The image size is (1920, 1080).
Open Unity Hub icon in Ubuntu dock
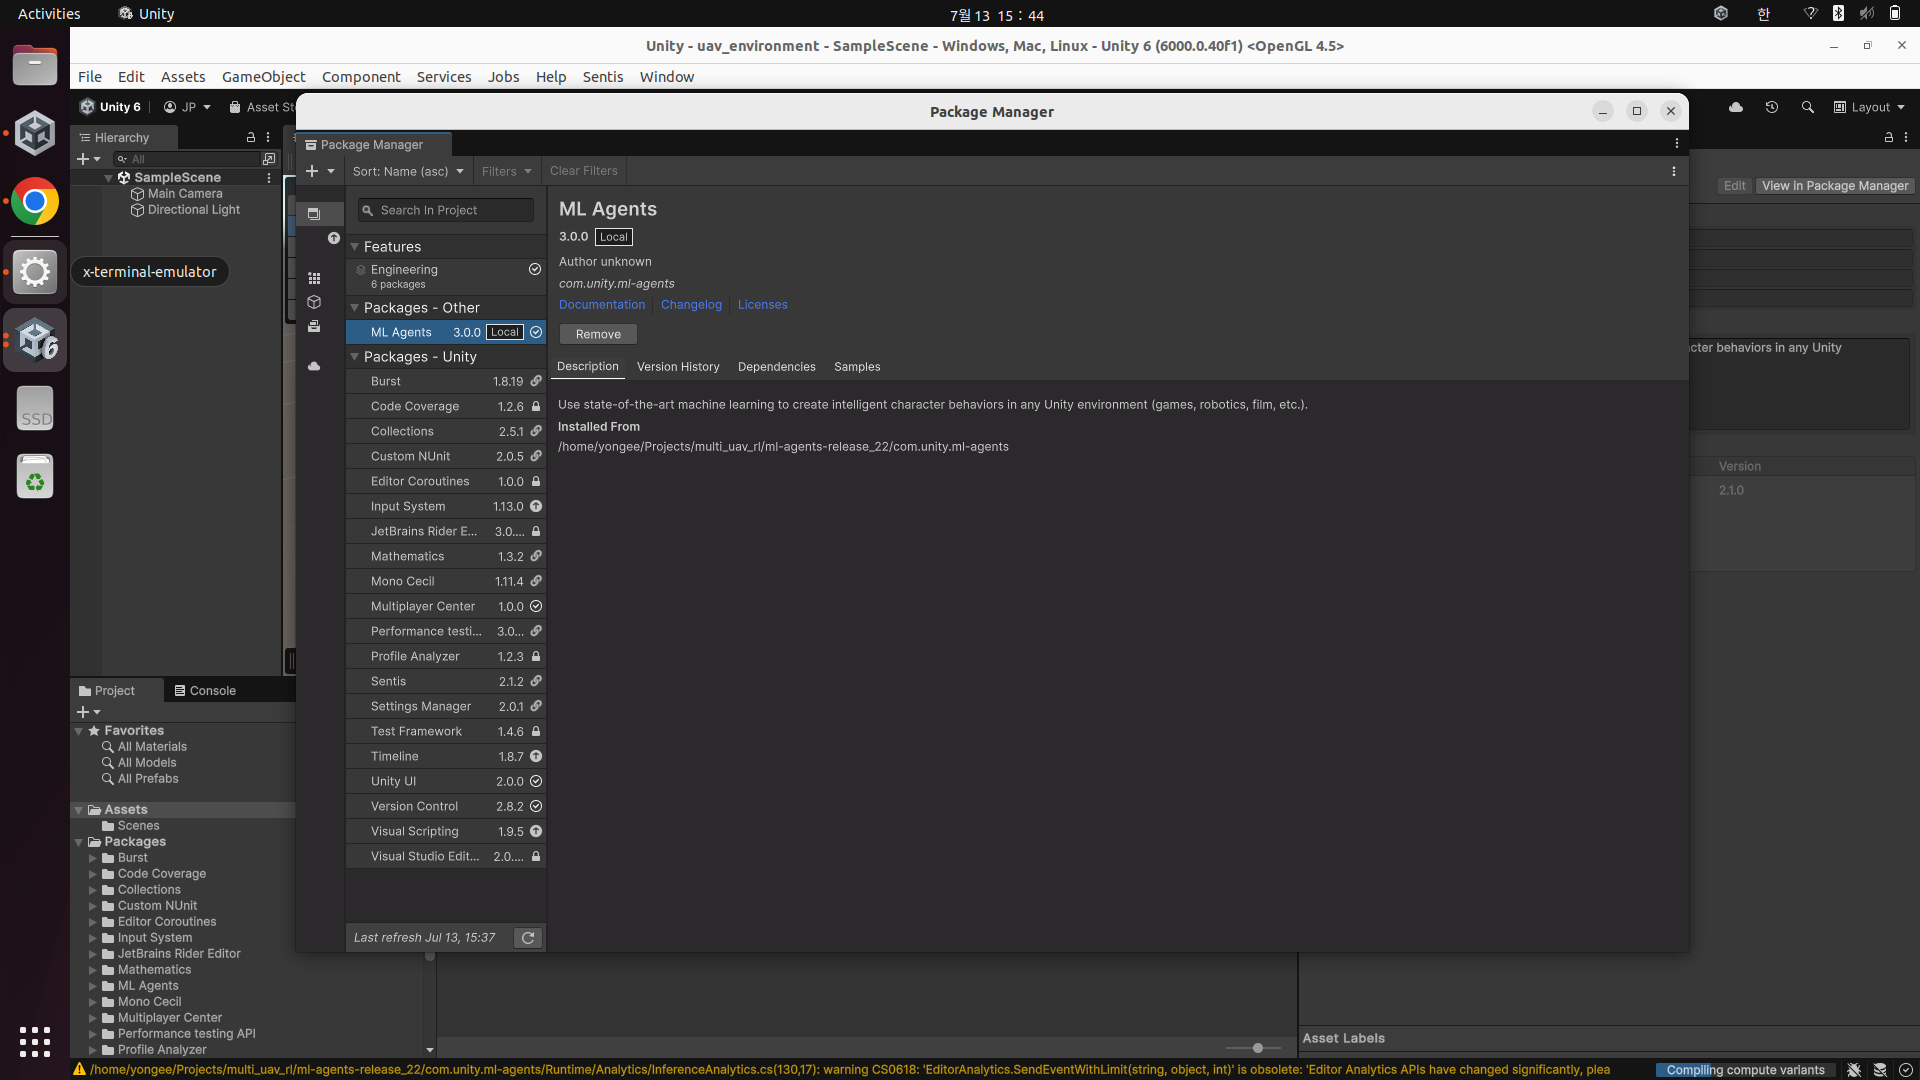pos(35,133)
